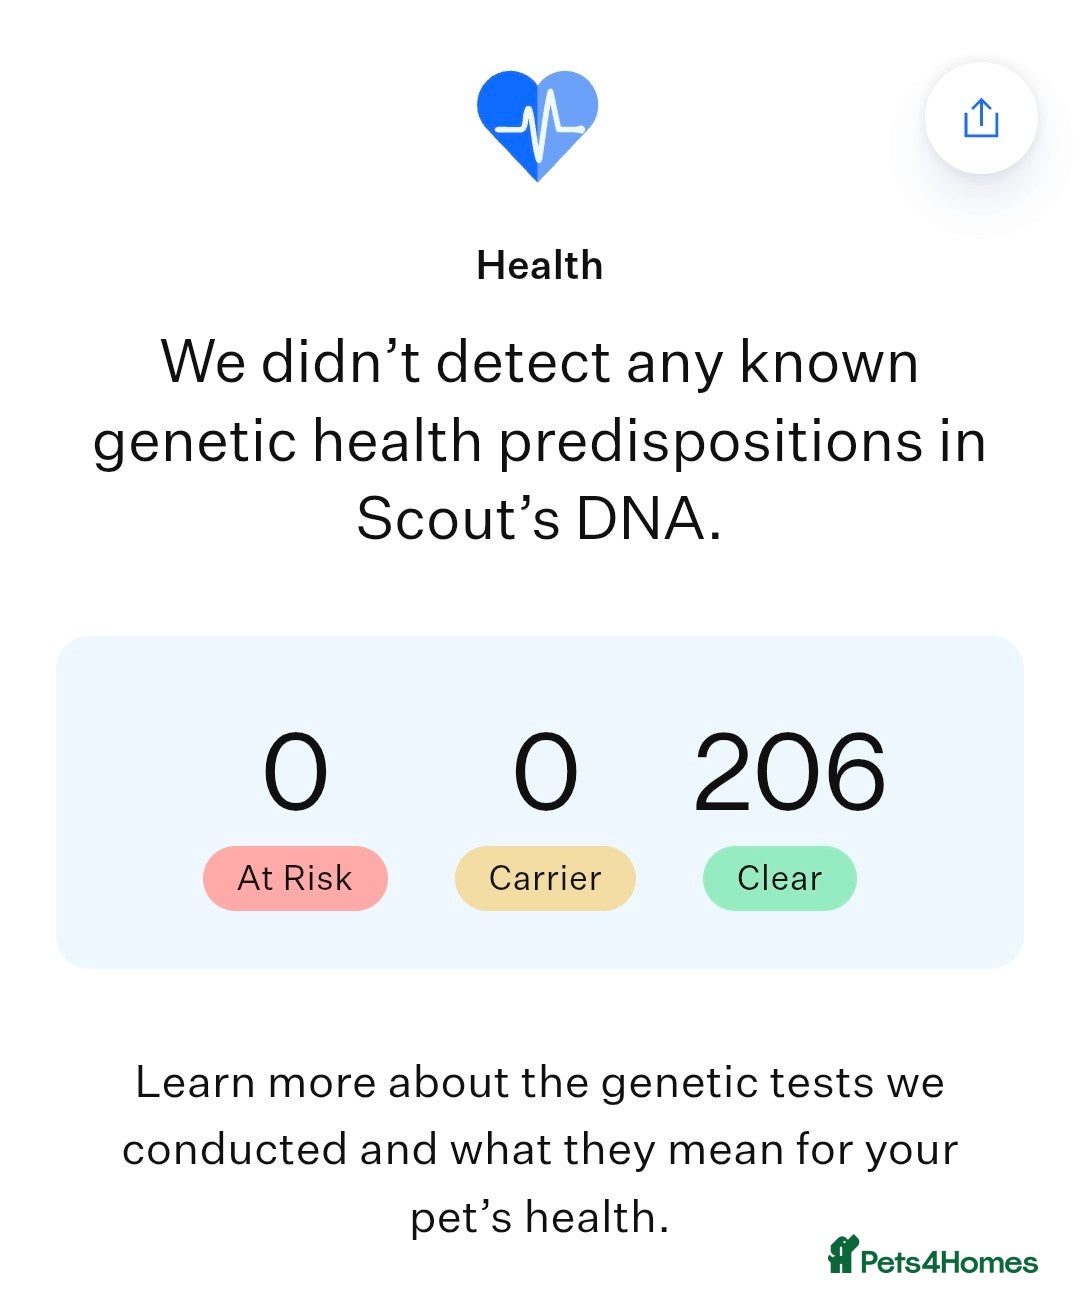Click the Pets4Homes green house icon
Image resolution: width=1080 pixels, height=1296 pixels.
843,1254
